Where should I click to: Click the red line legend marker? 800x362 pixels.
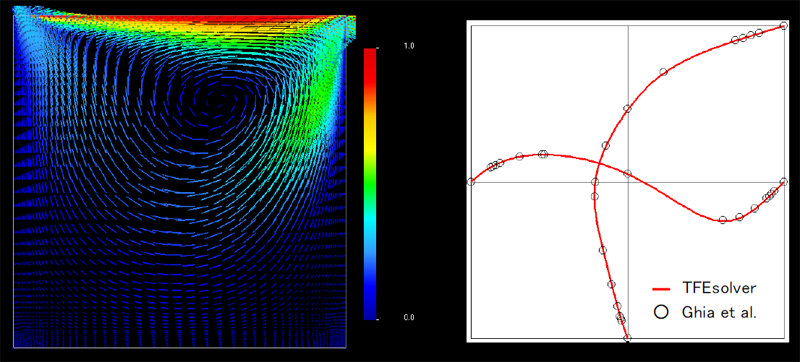tap(661, 289)
